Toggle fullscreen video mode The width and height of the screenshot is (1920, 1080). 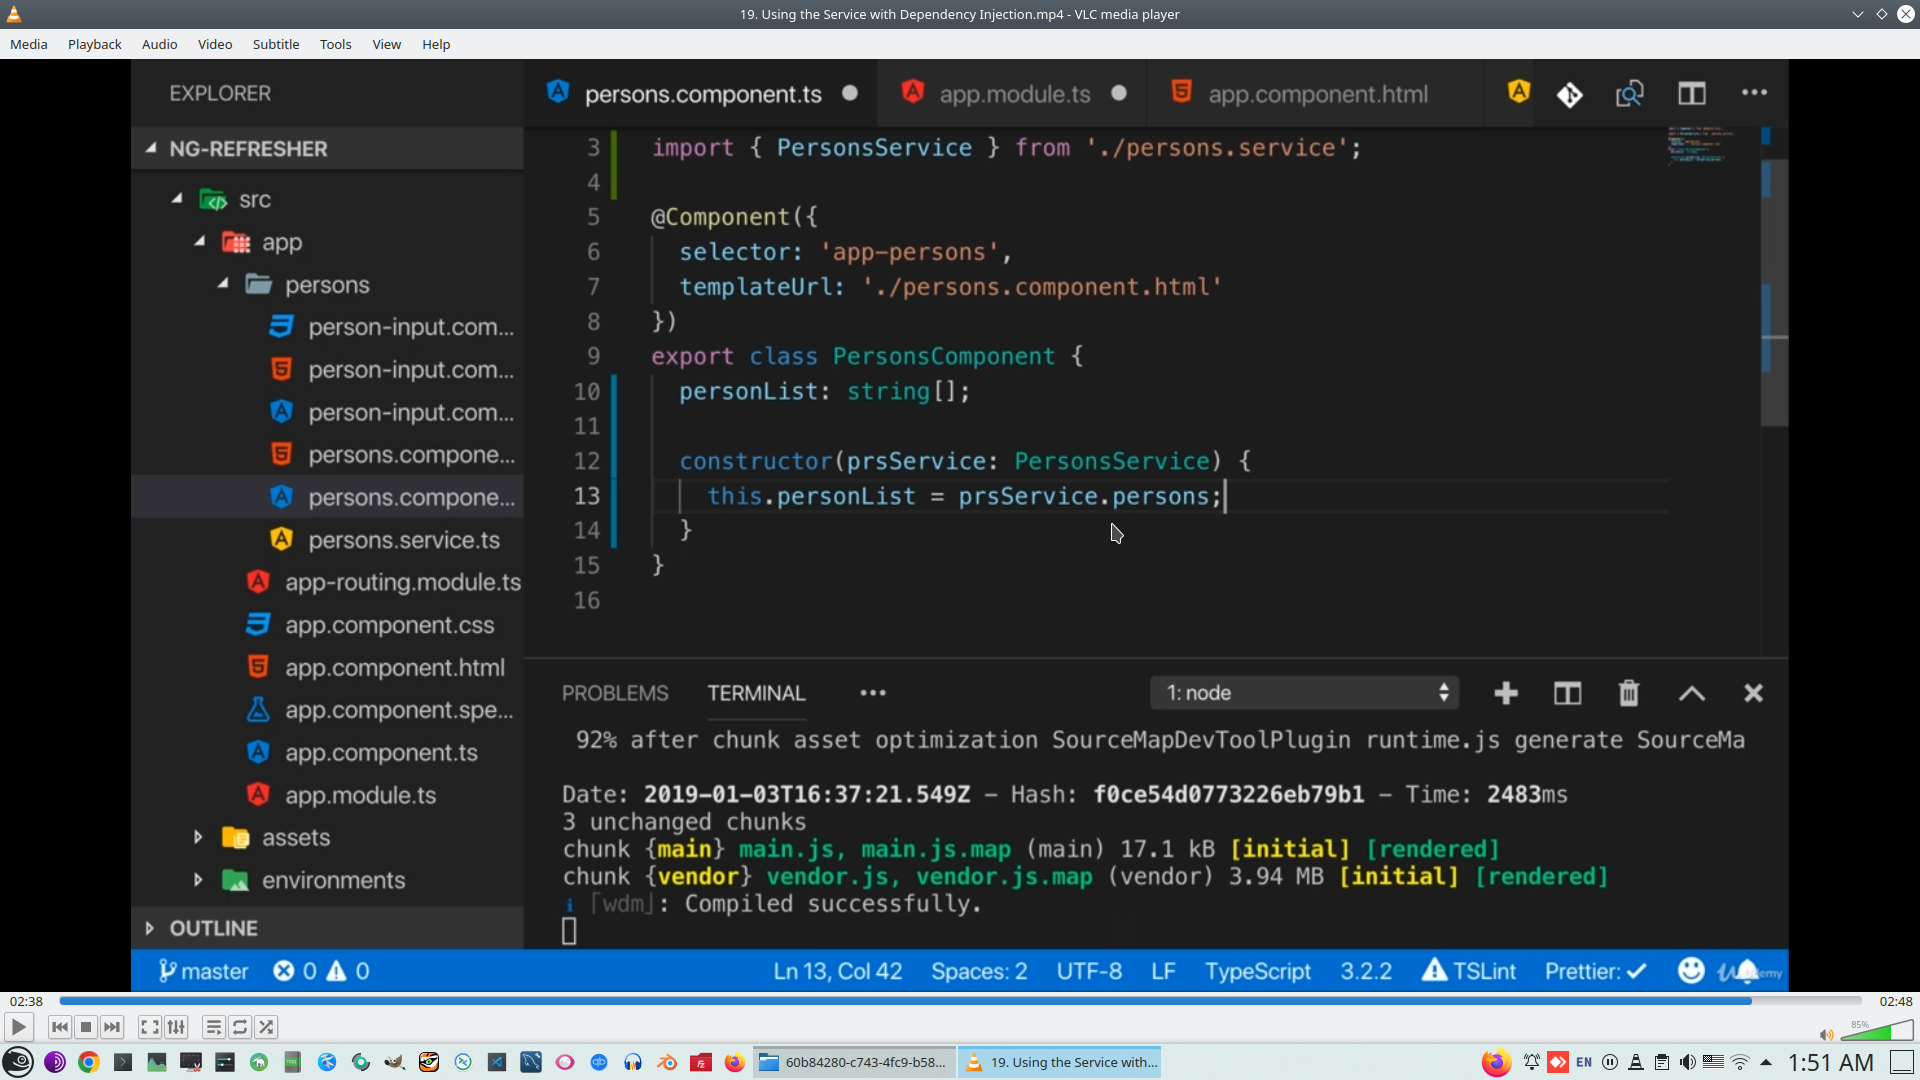pyautogui.click(x=149, y=1027)
